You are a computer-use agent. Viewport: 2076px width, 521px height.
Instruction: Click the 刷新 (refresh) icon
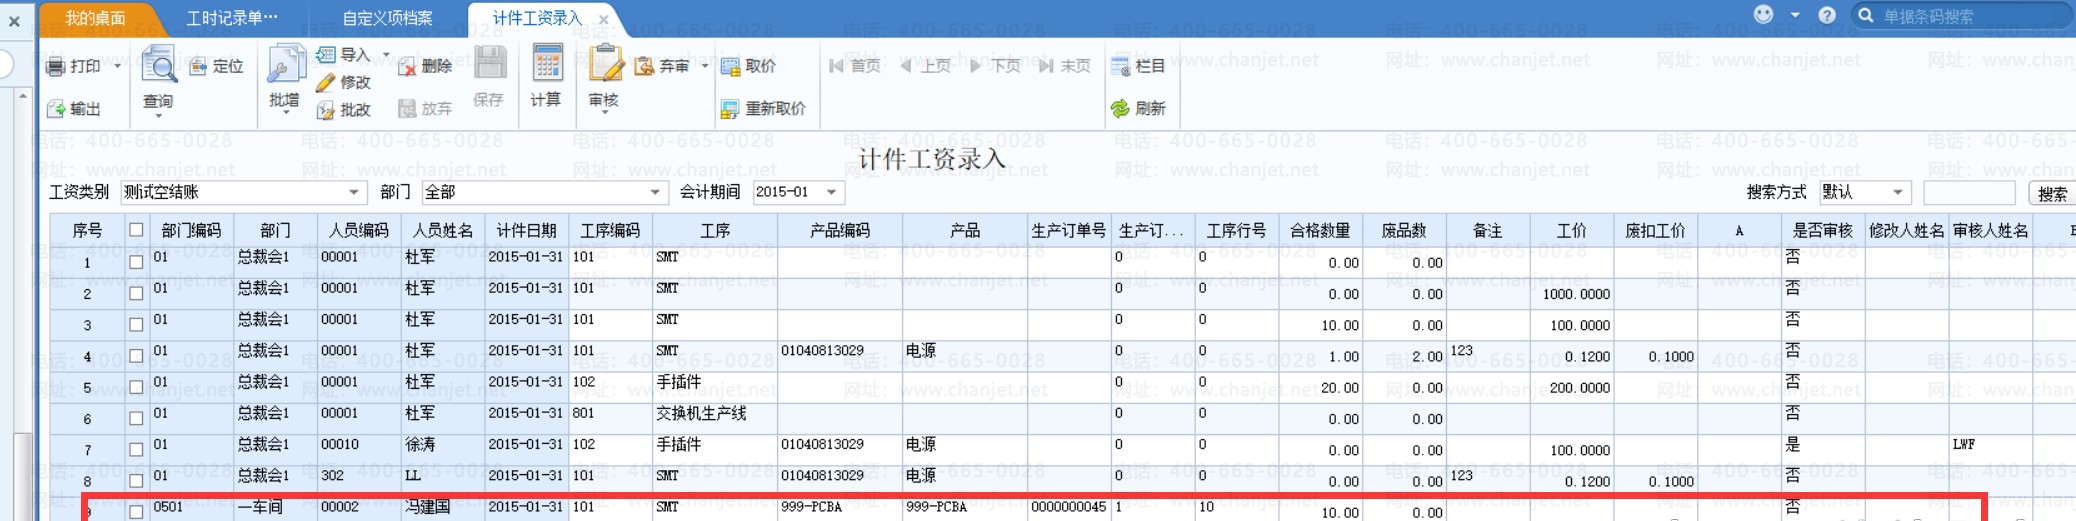(1121, 109)
